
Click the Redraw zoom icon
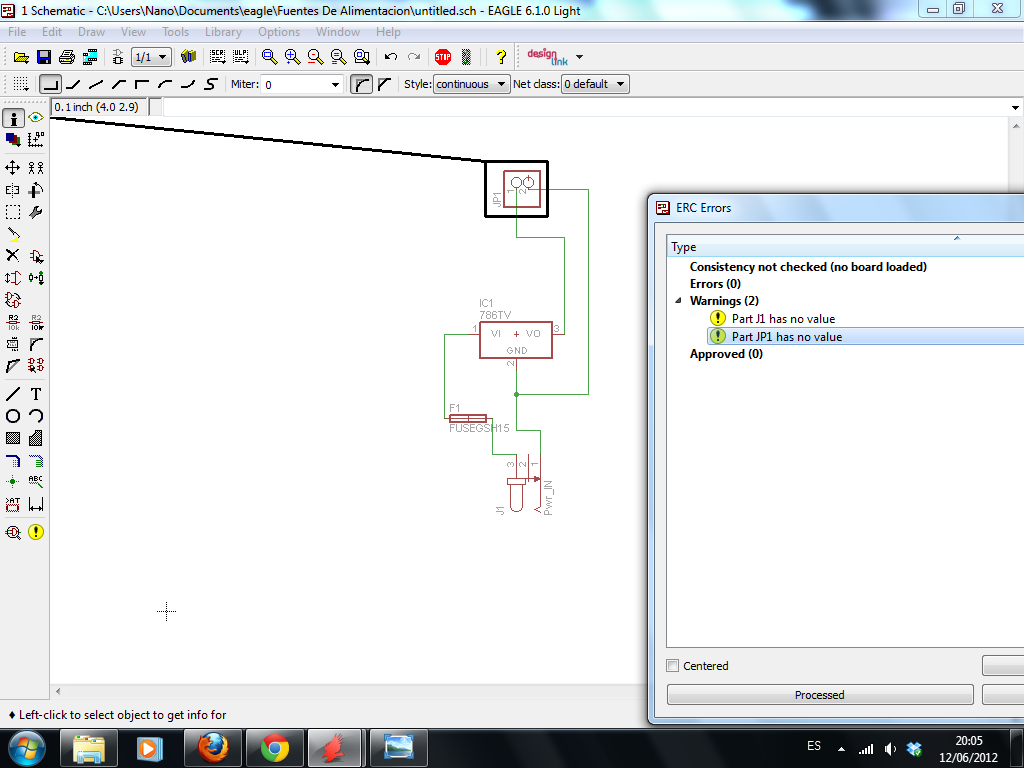338,57
